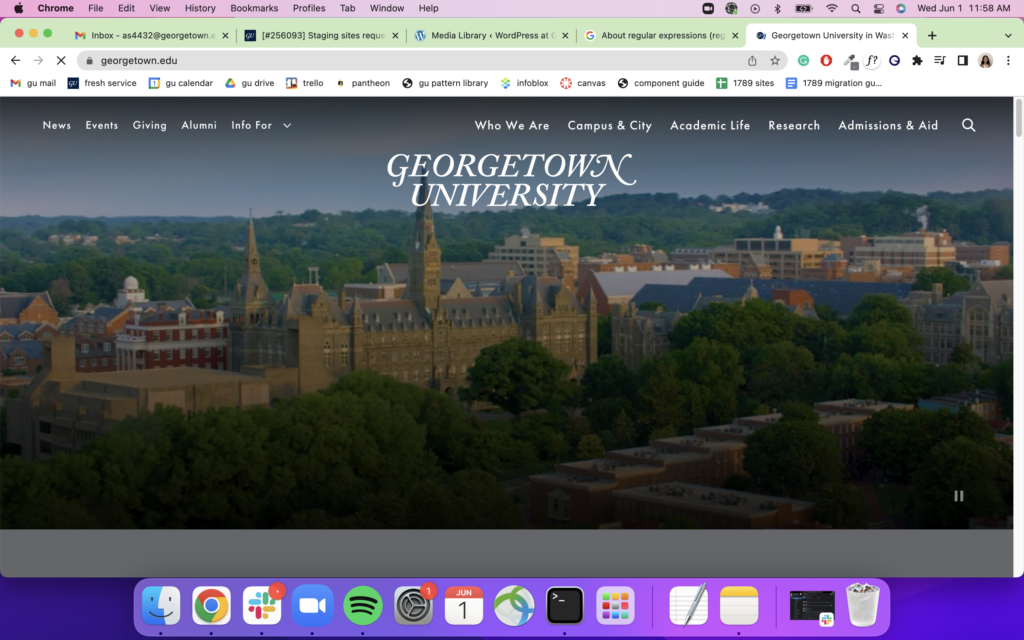The image size is (1024, 640).
Task: Open the 1789 sites bookmark
Action: 745,83
